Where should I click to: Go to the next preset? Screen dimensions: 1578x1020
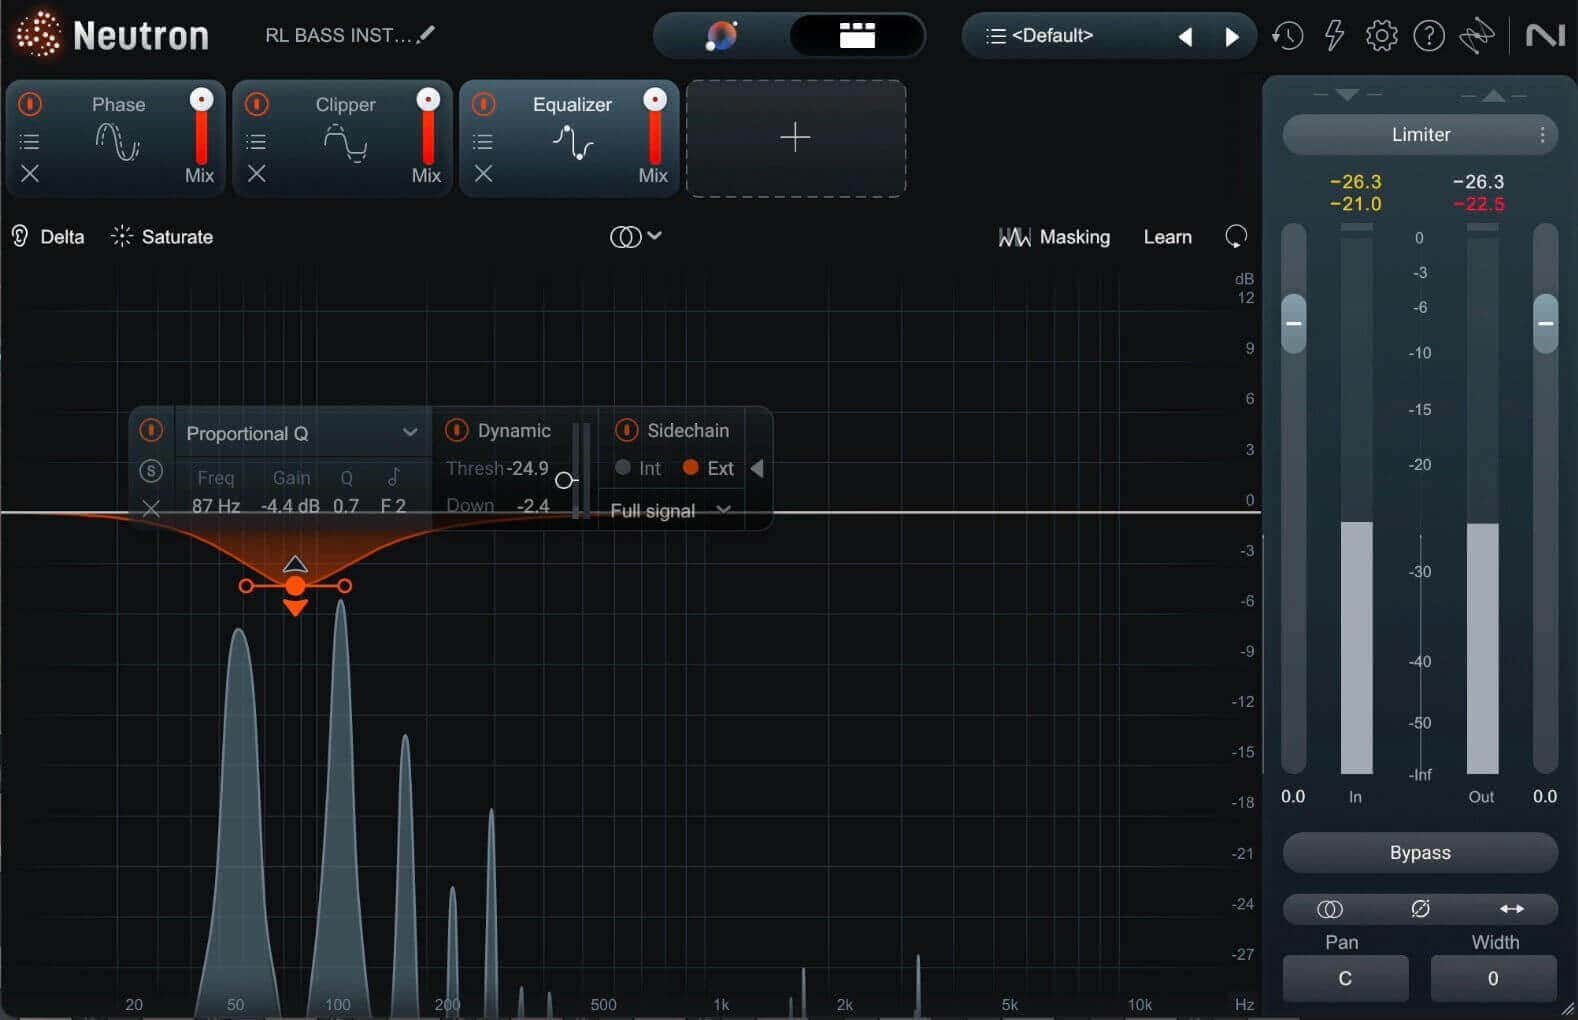click(x=1232, y=37)
